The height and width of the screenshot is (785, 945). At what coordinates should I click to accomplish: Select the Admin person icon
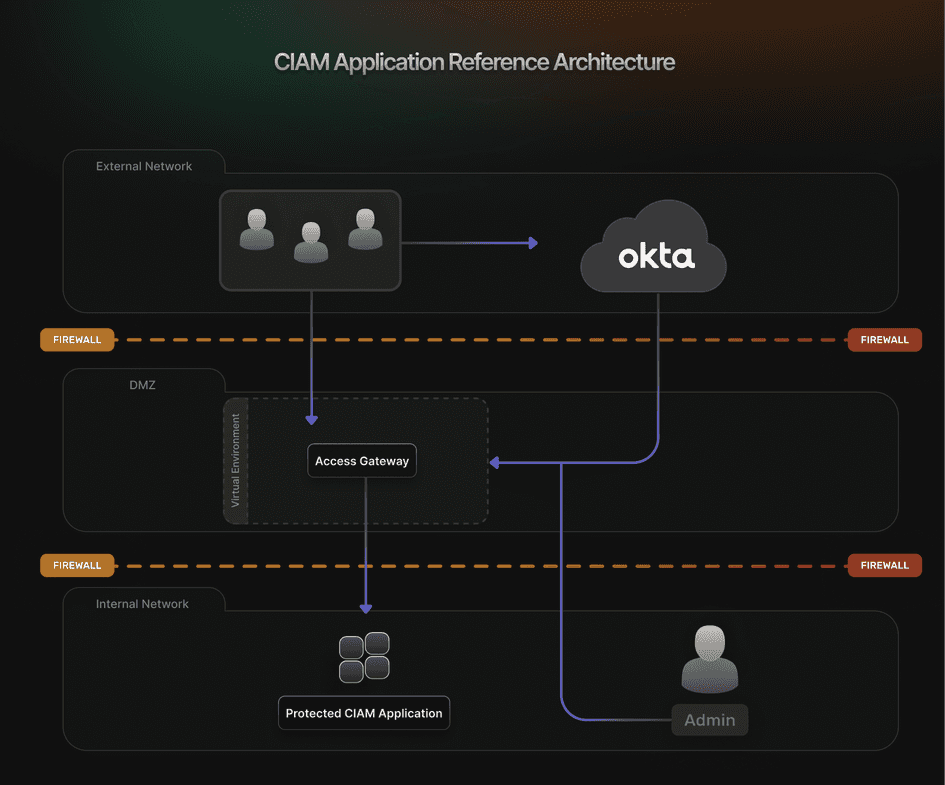[710, 658]
